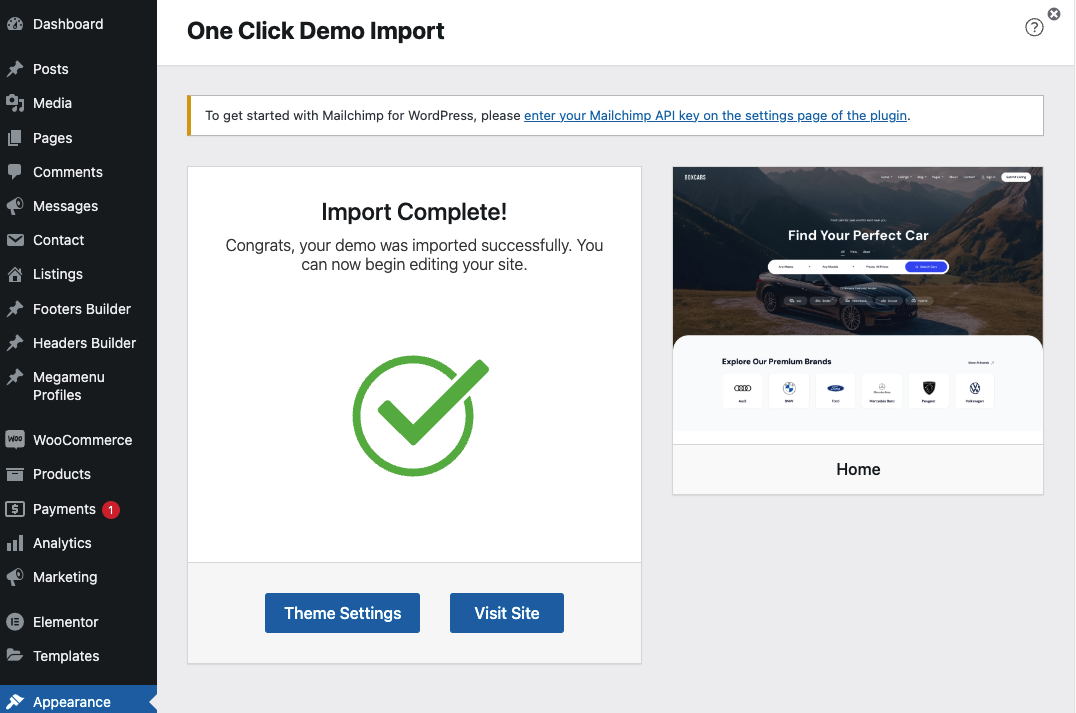The width and height of the screenshot is (1076, 713).
Task: Click the Media icon in sidebar
Action: (15, 103)
